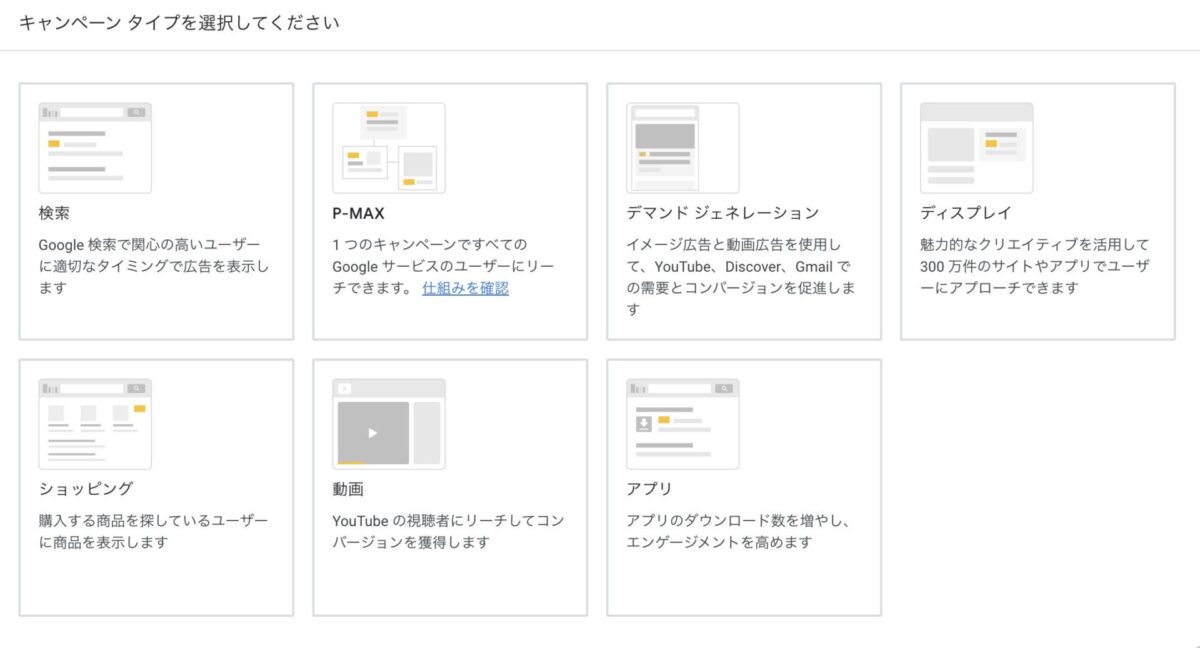Click the ショッピング campaign illustration icon

(x=95, y=424)
